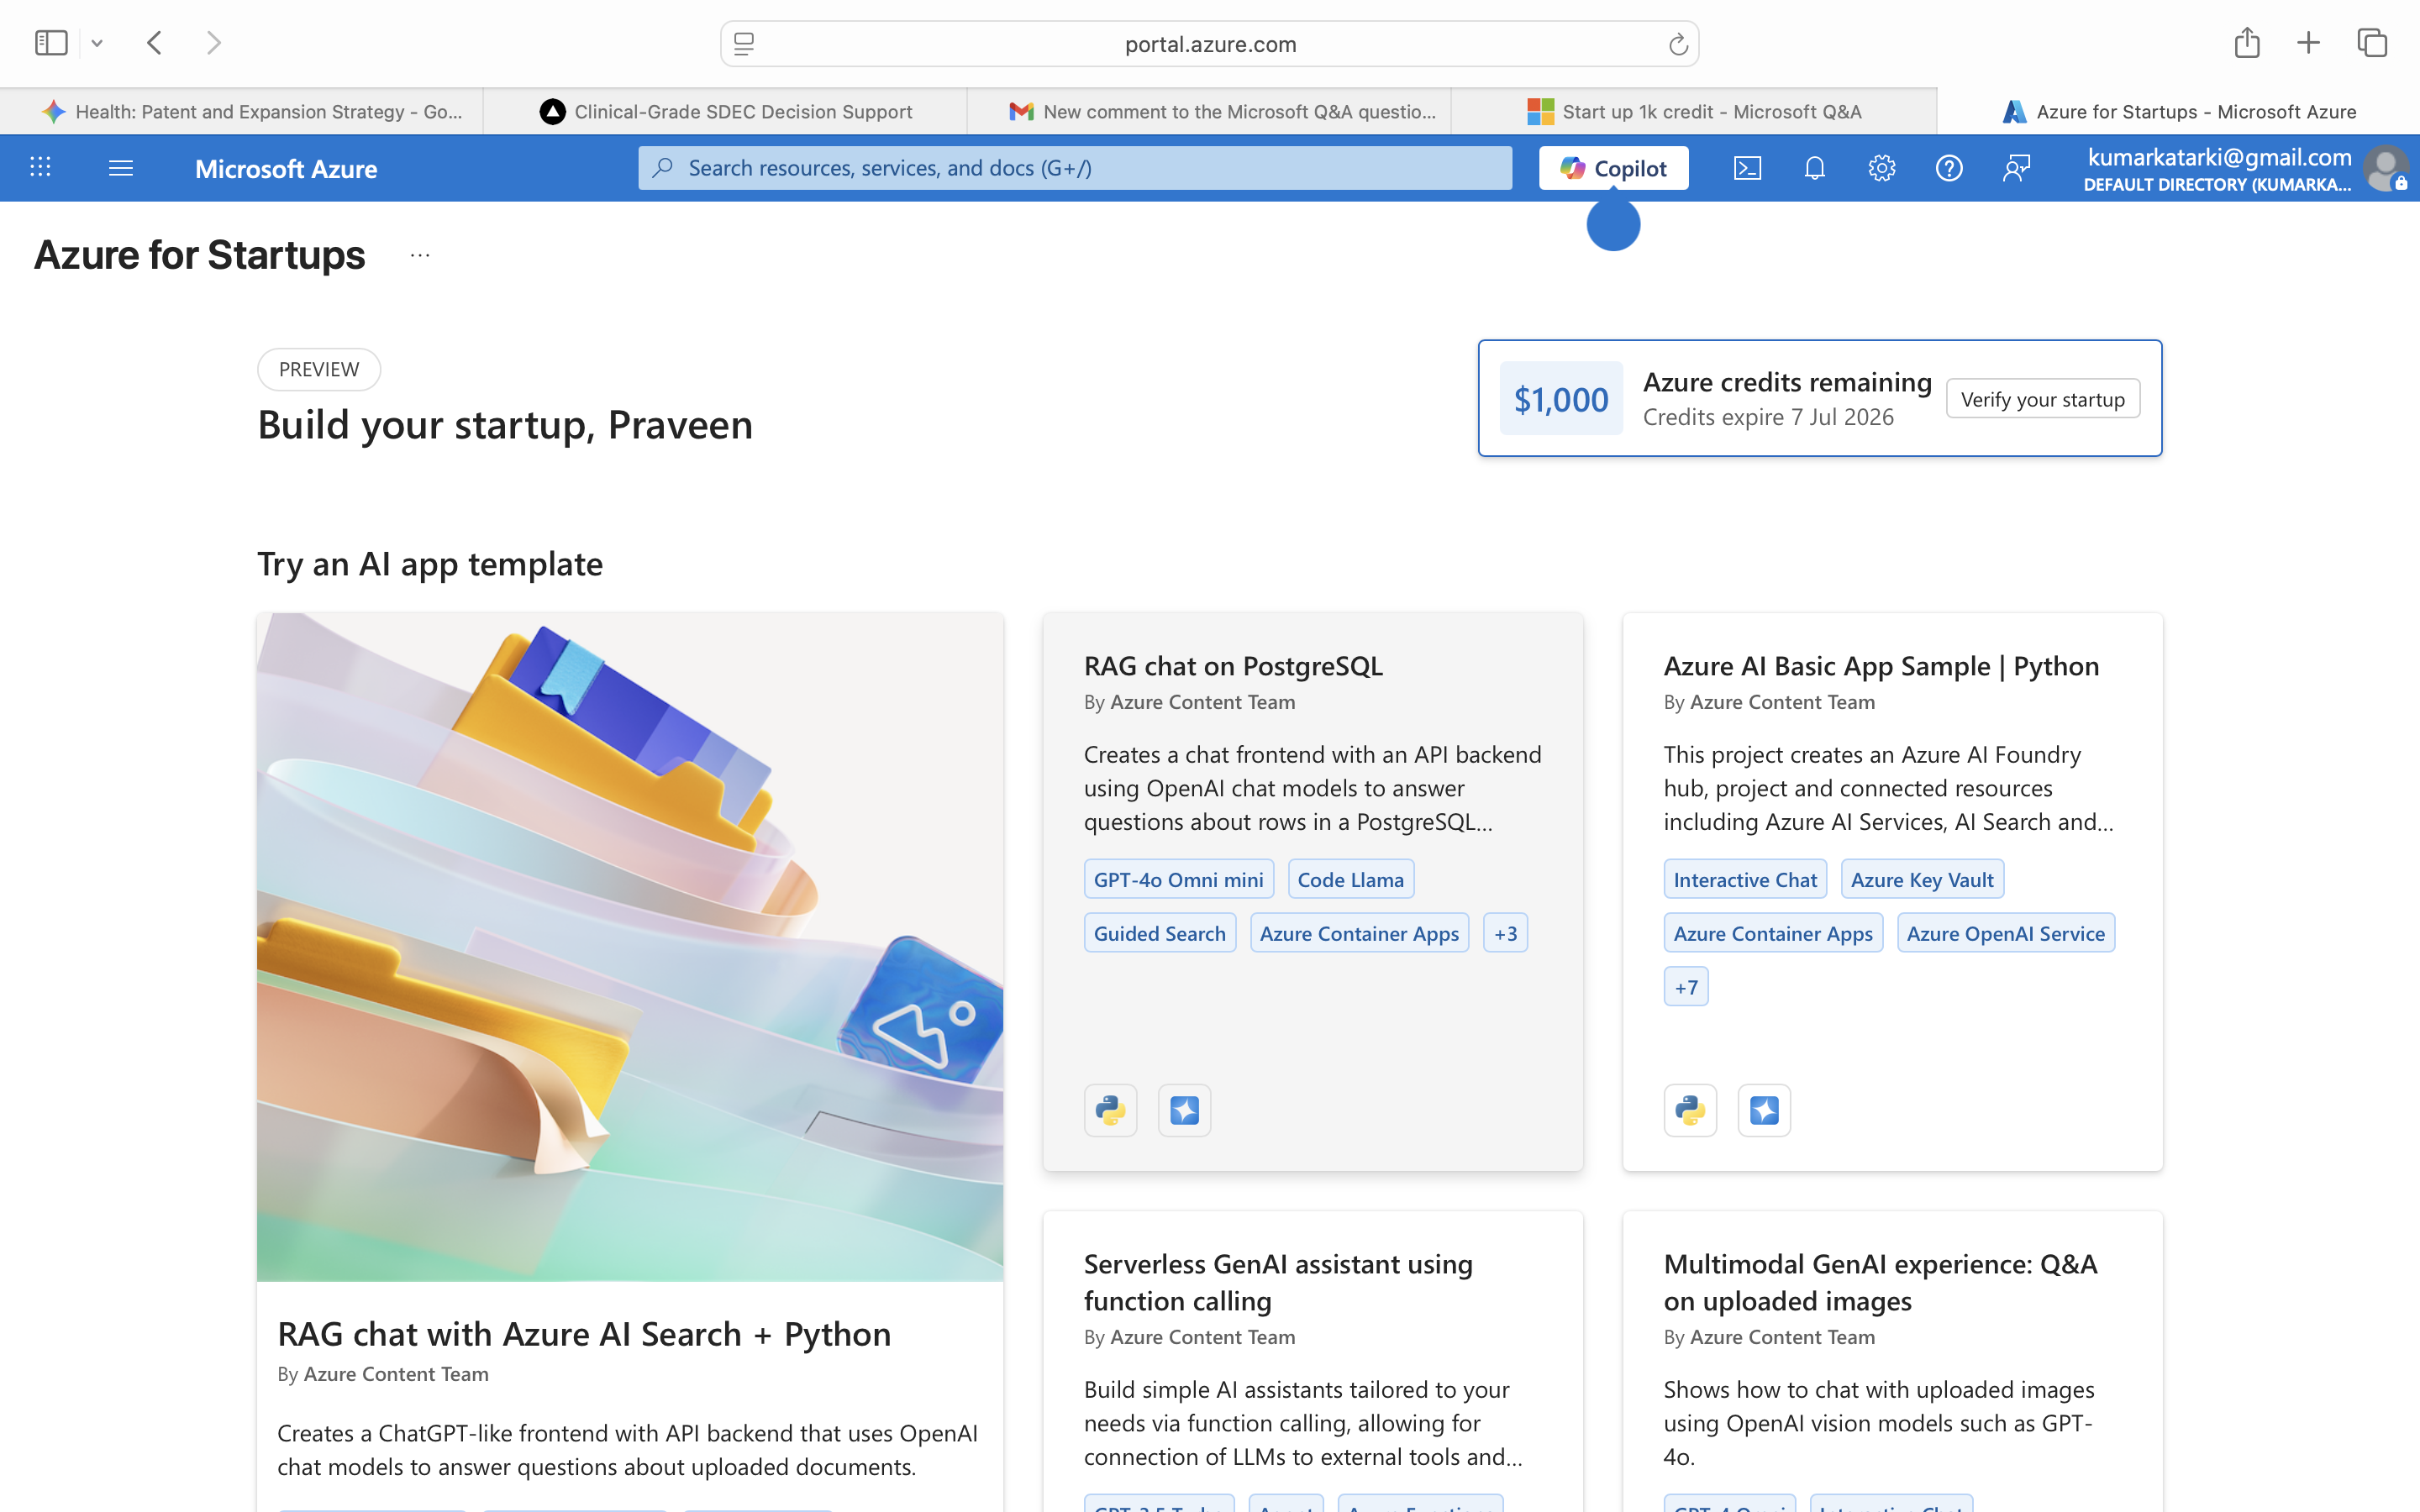The width and height of the screenshot is (2420, 1512).
Task: Click the Azure search resources field
Action: pos(1075,168)
